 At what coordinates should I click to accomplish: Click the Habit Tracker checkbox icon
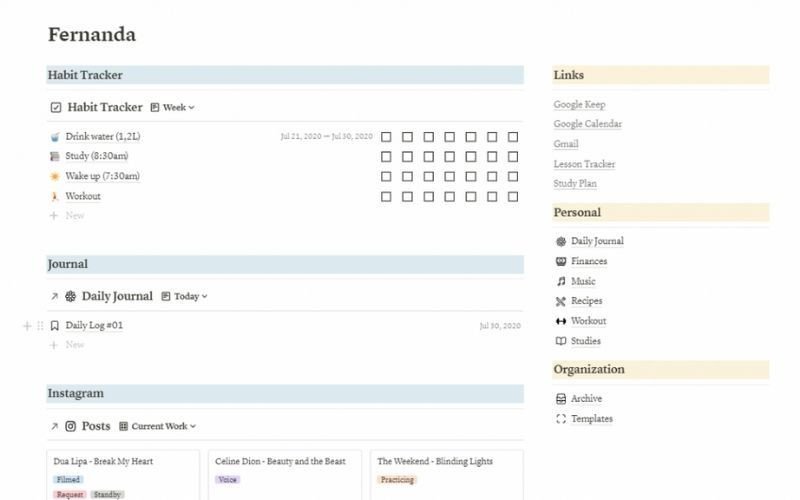(56, 107)
